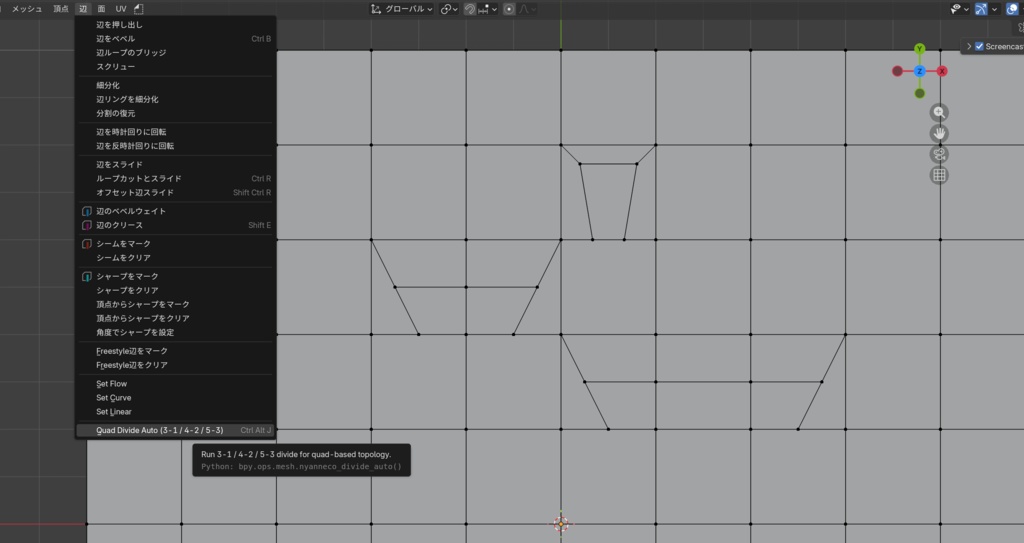Select シャープをクリア
This screenshot has width=1024, height=543.
tap(176, 291)
